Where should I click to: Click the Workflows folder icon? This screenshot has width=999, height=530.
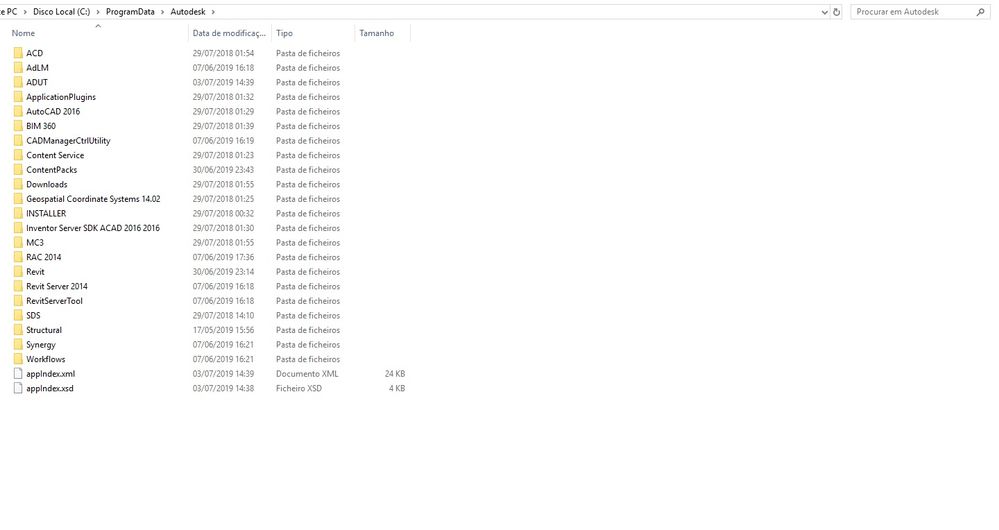pos(18,359)
